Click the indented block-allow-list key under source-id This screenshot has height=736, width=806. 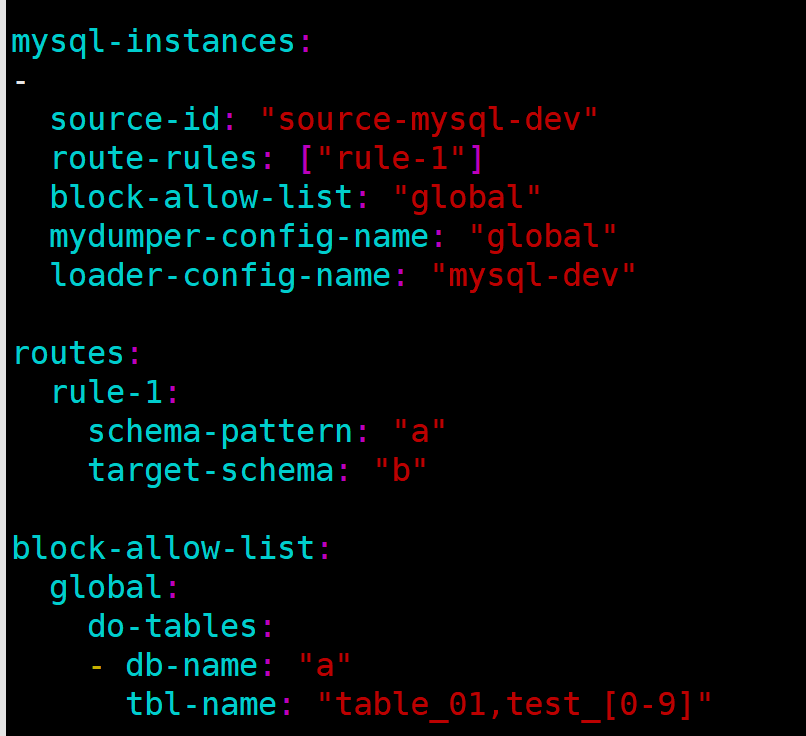(x=201, y=197)
